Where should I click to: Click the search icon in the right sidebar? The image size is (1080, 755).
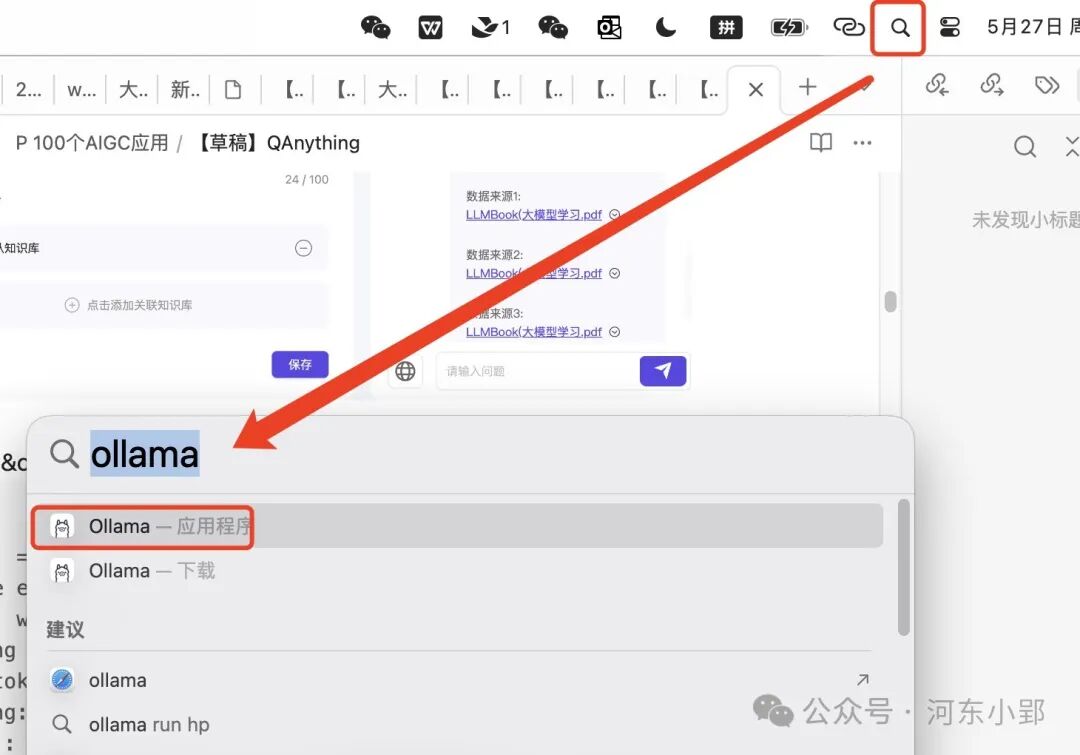[1025, 146]
